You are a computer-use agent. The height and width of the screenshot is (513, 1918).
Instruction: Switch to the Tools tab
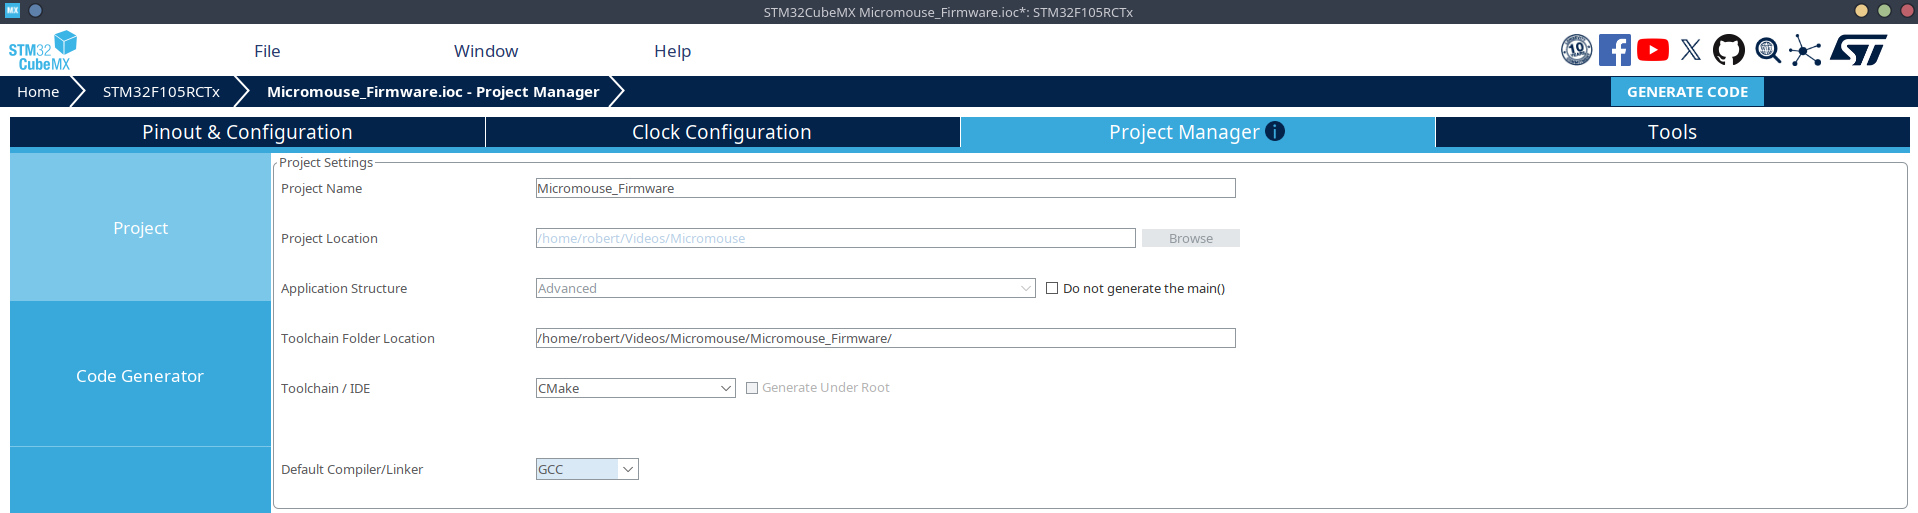[x=1672, y=132]
